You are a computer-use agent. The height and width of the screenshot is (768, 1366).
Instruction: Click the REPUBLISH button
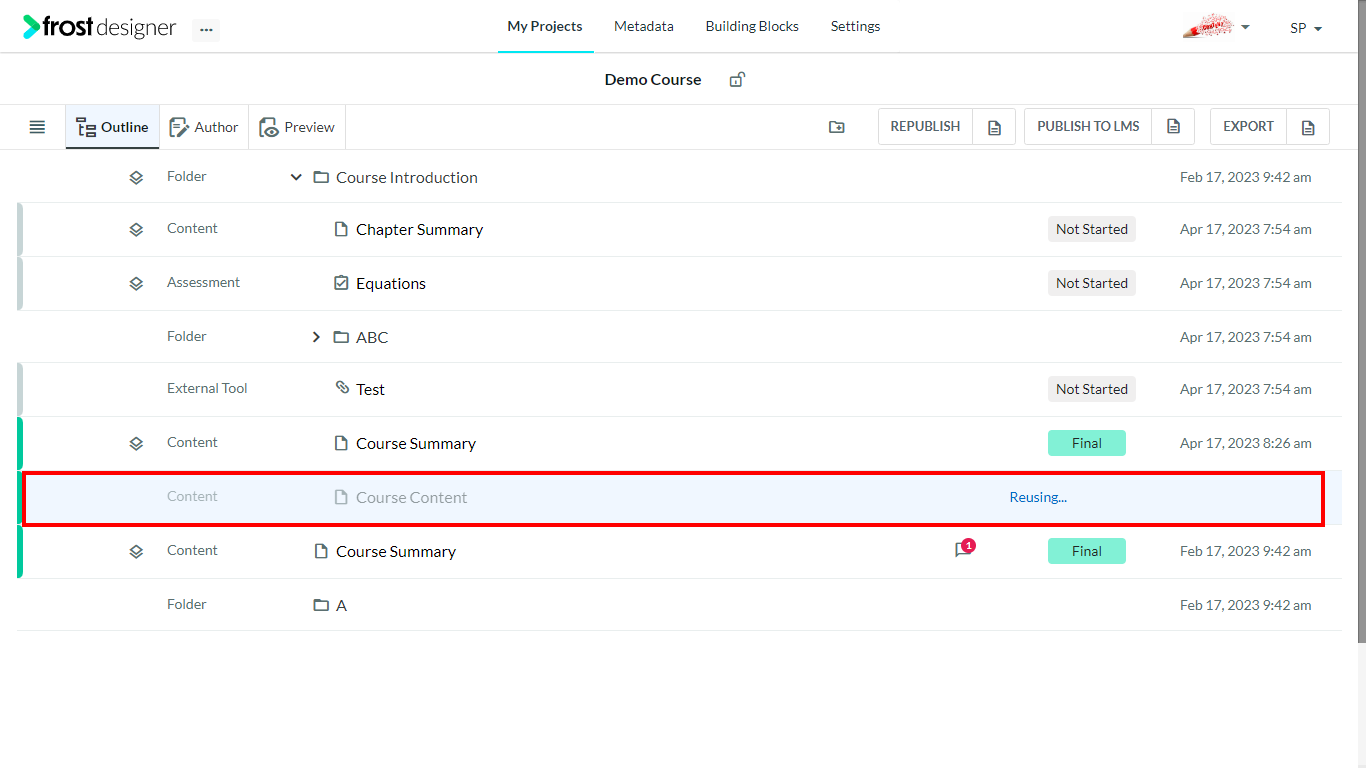(x=925, y=127)
